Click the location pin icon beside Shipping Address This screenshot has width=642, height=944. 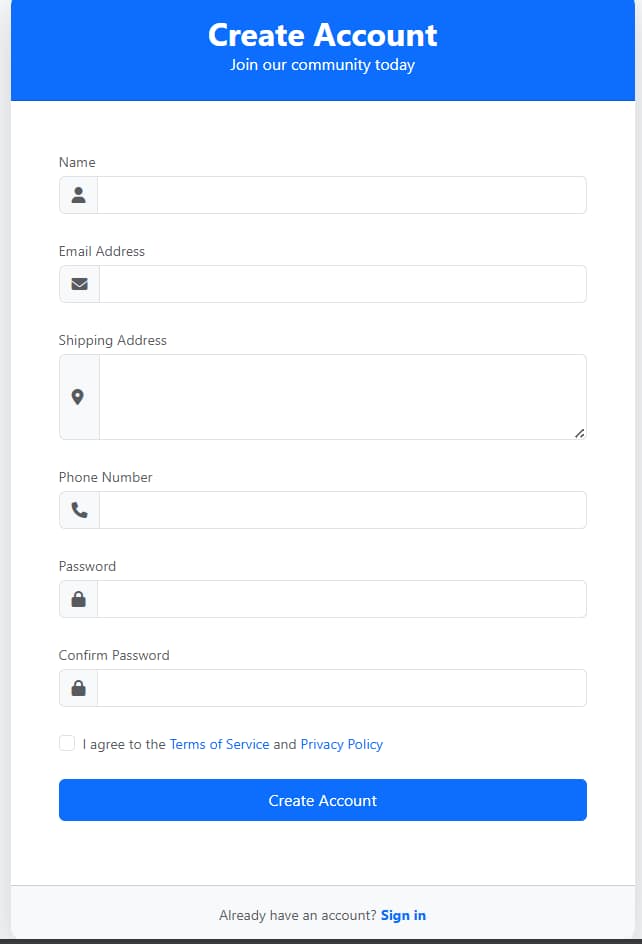pyautogui.click(x=78, y=396)
